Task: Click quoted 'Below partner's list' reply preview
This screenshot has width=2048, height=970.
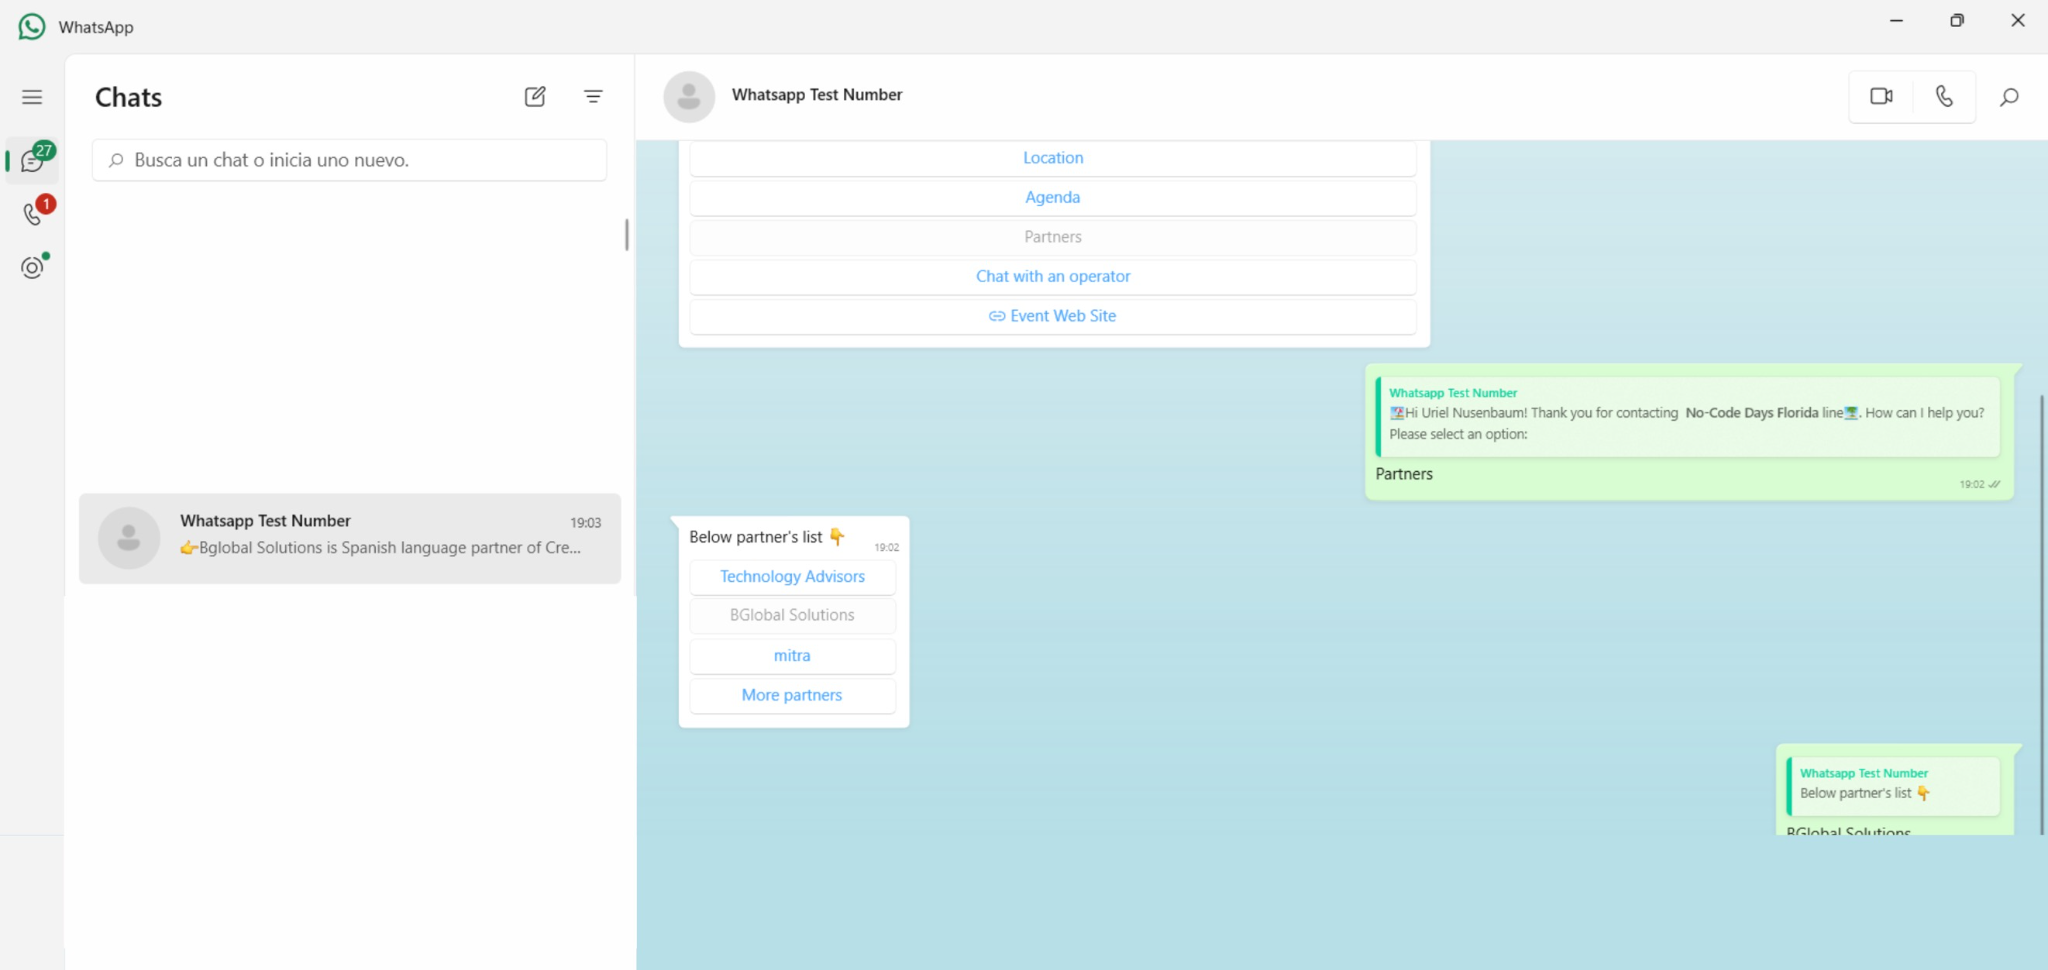Action: tap(1893, 785)
